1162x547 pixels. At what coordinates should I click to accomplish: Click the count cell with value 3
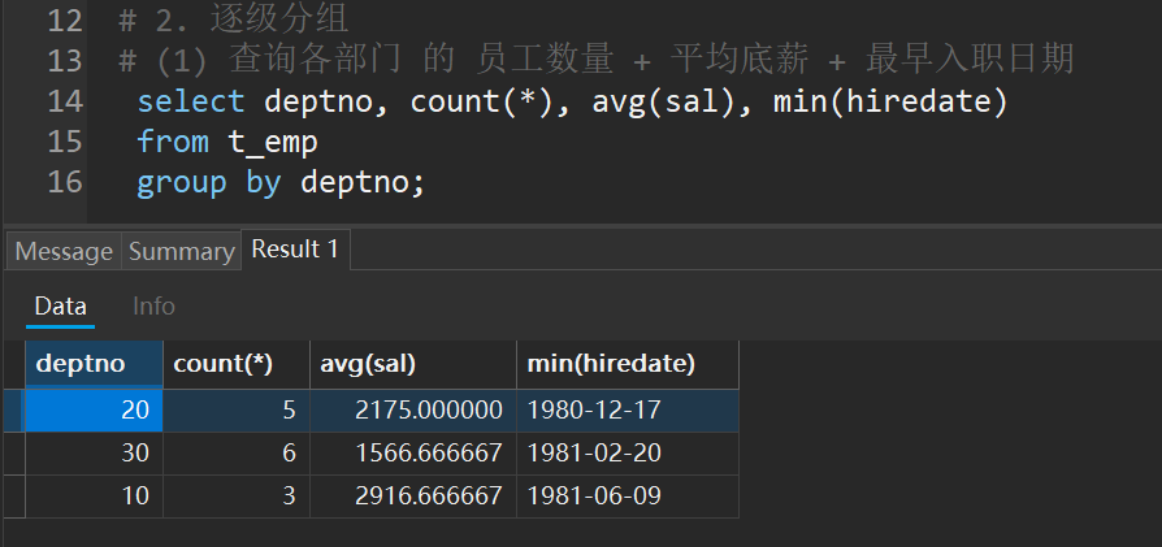(236, 496)
